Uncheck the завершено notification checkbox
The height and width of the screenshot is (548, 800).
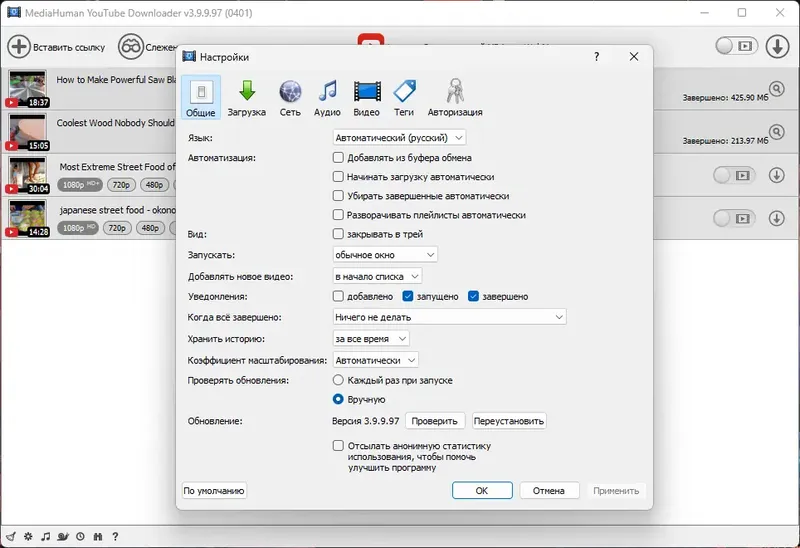(x=473, y=296)
